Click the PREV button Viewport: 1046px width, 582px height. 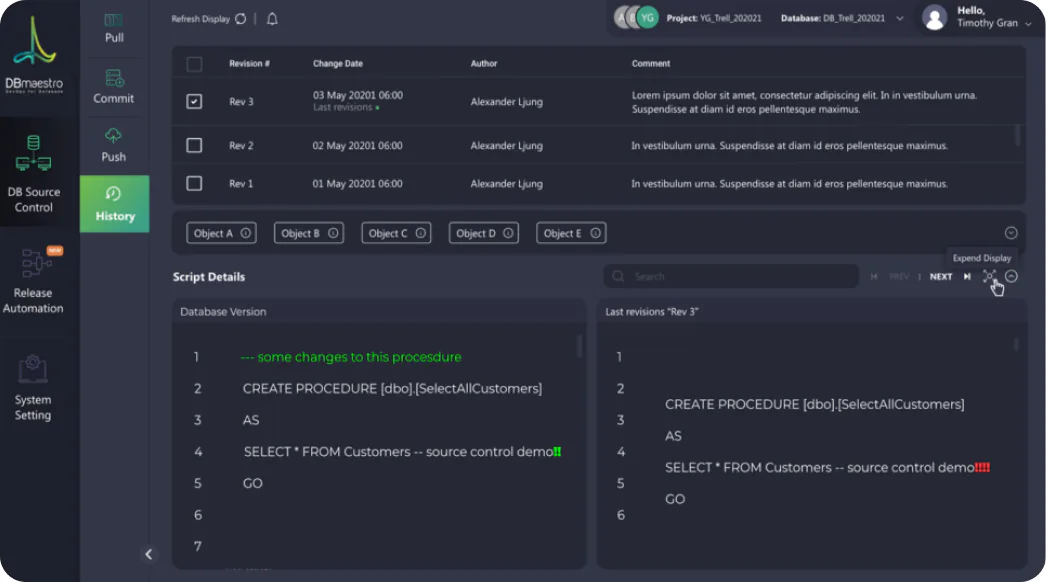[x=899, y=276]
